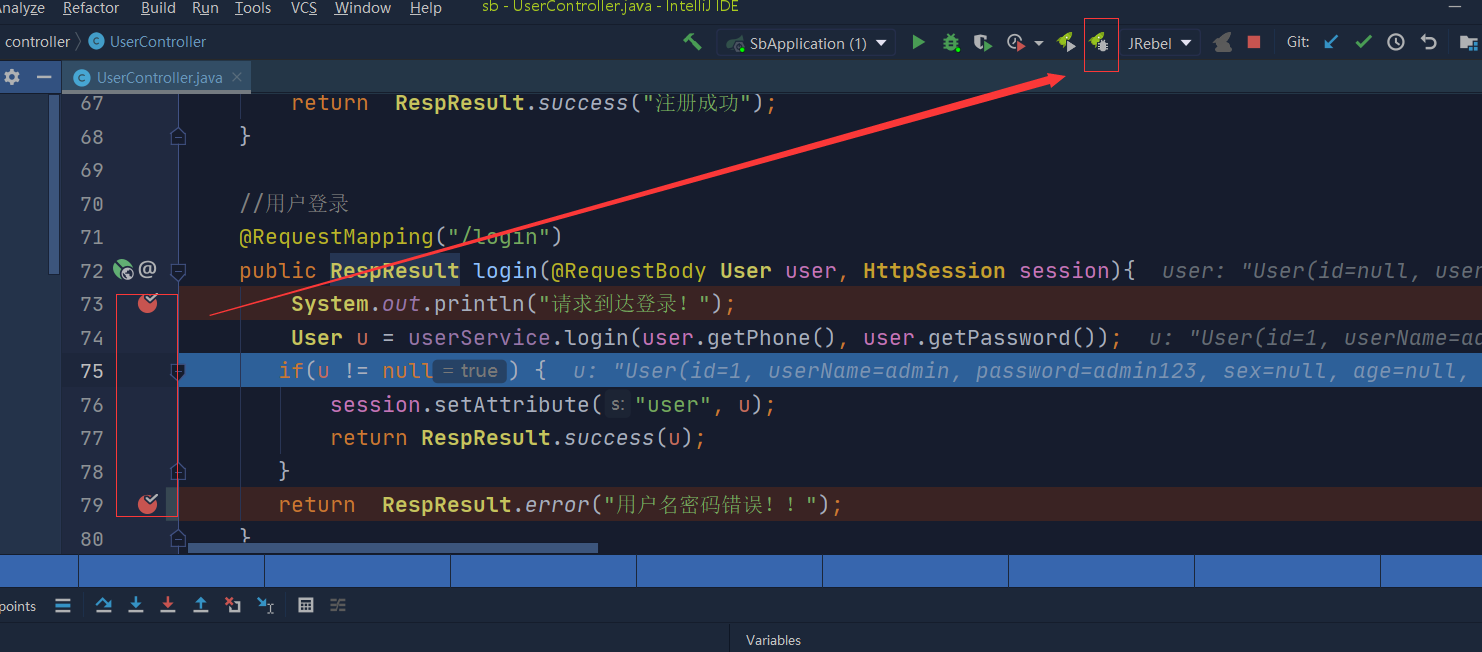The width and height of the screenshot is (1482, 652).
Task: Collapse the if-block fold marker on line 75
Action: click(178, 371)
